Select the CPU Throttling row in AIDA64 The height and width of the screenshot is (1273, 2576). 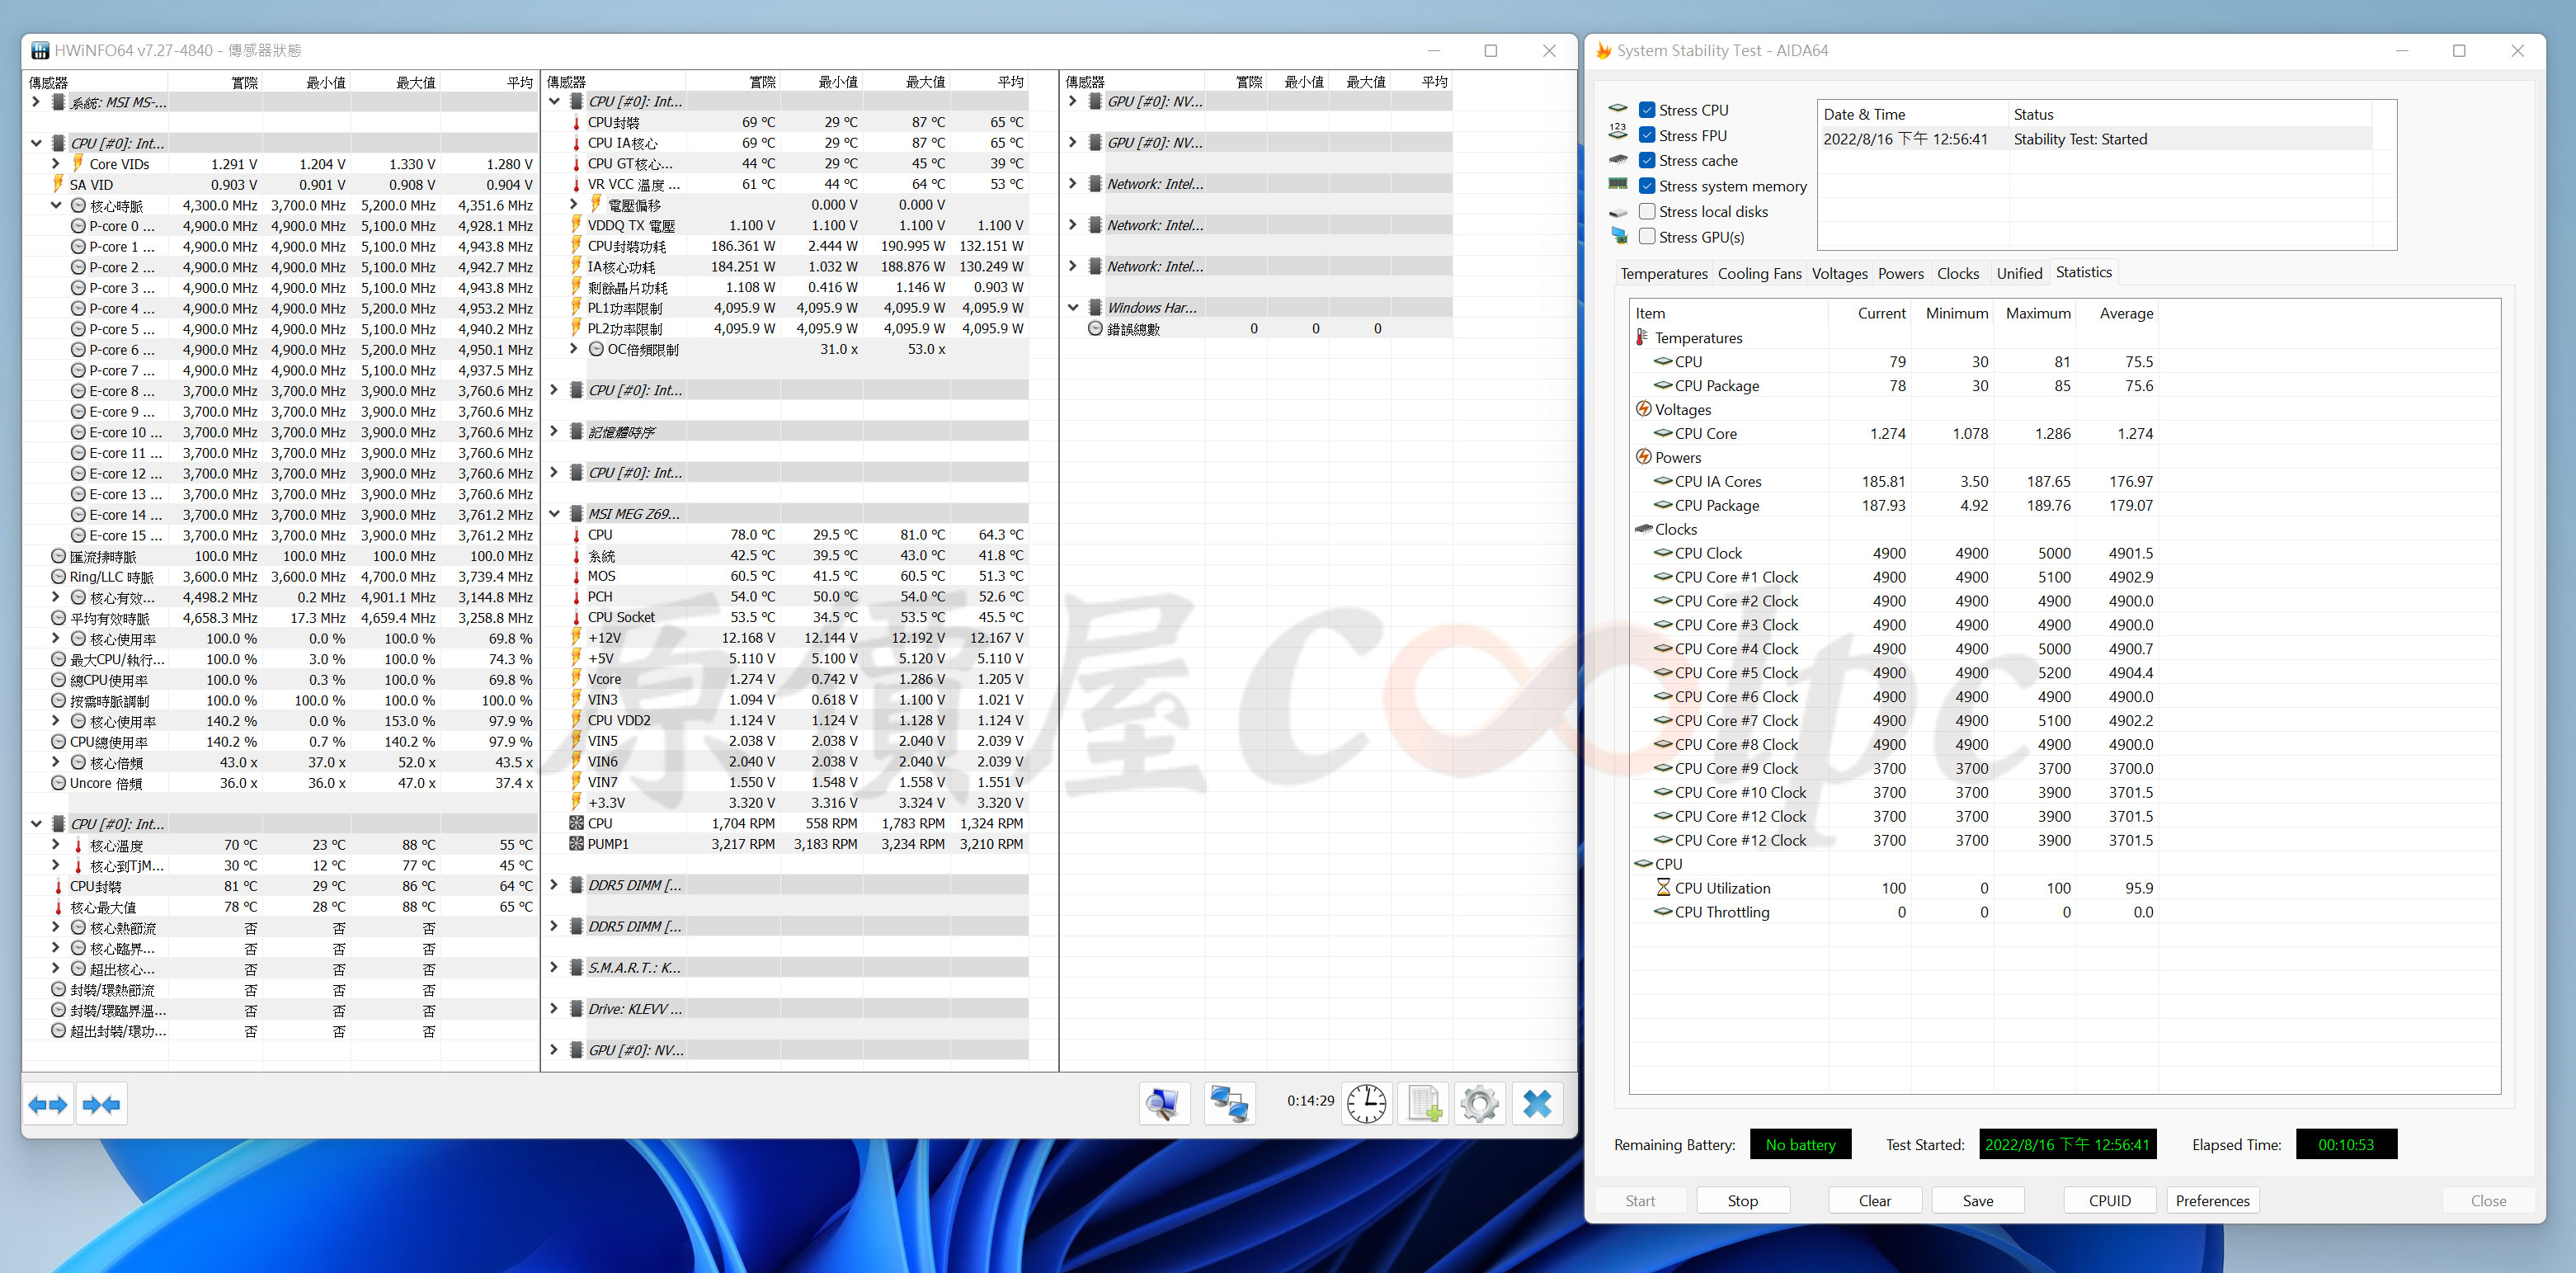point(1895,911)
